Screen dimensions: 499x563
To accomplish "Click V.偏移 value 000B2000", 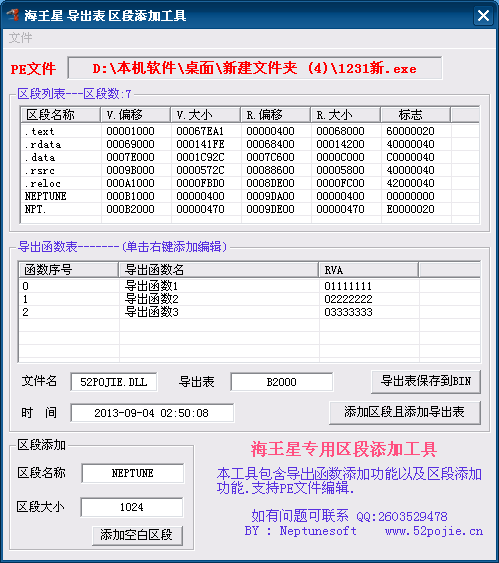I will 130,209.
